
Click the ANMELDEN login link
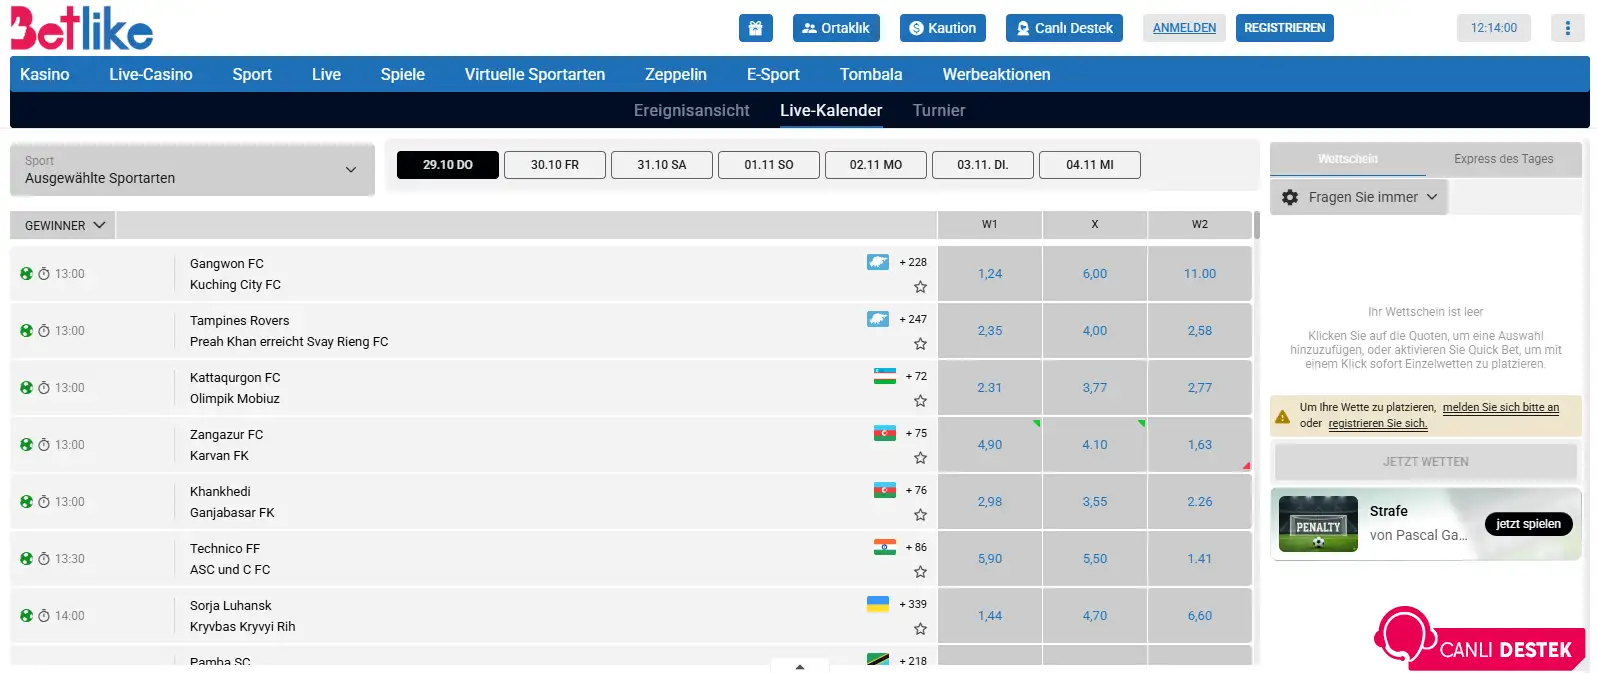1185,28
